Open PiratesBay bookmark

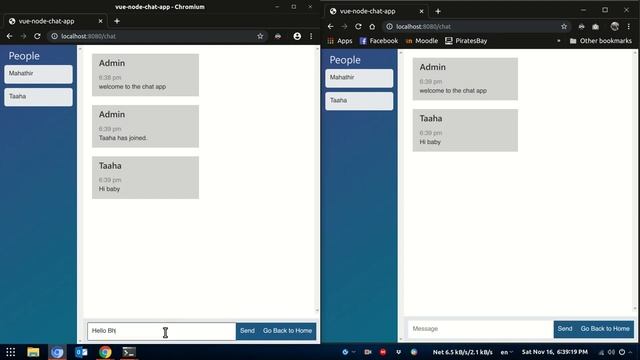tap(466, 41)
